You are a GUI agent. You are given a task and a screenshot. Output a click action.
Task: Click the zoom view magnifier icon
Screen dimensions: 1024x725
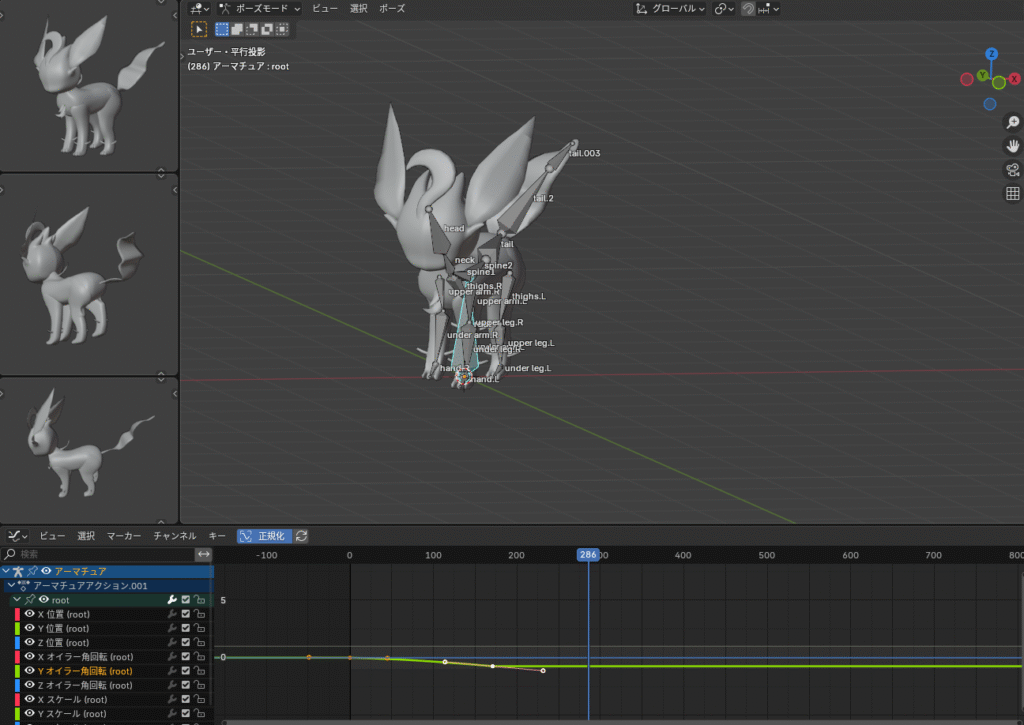[x=1012, y=122]
